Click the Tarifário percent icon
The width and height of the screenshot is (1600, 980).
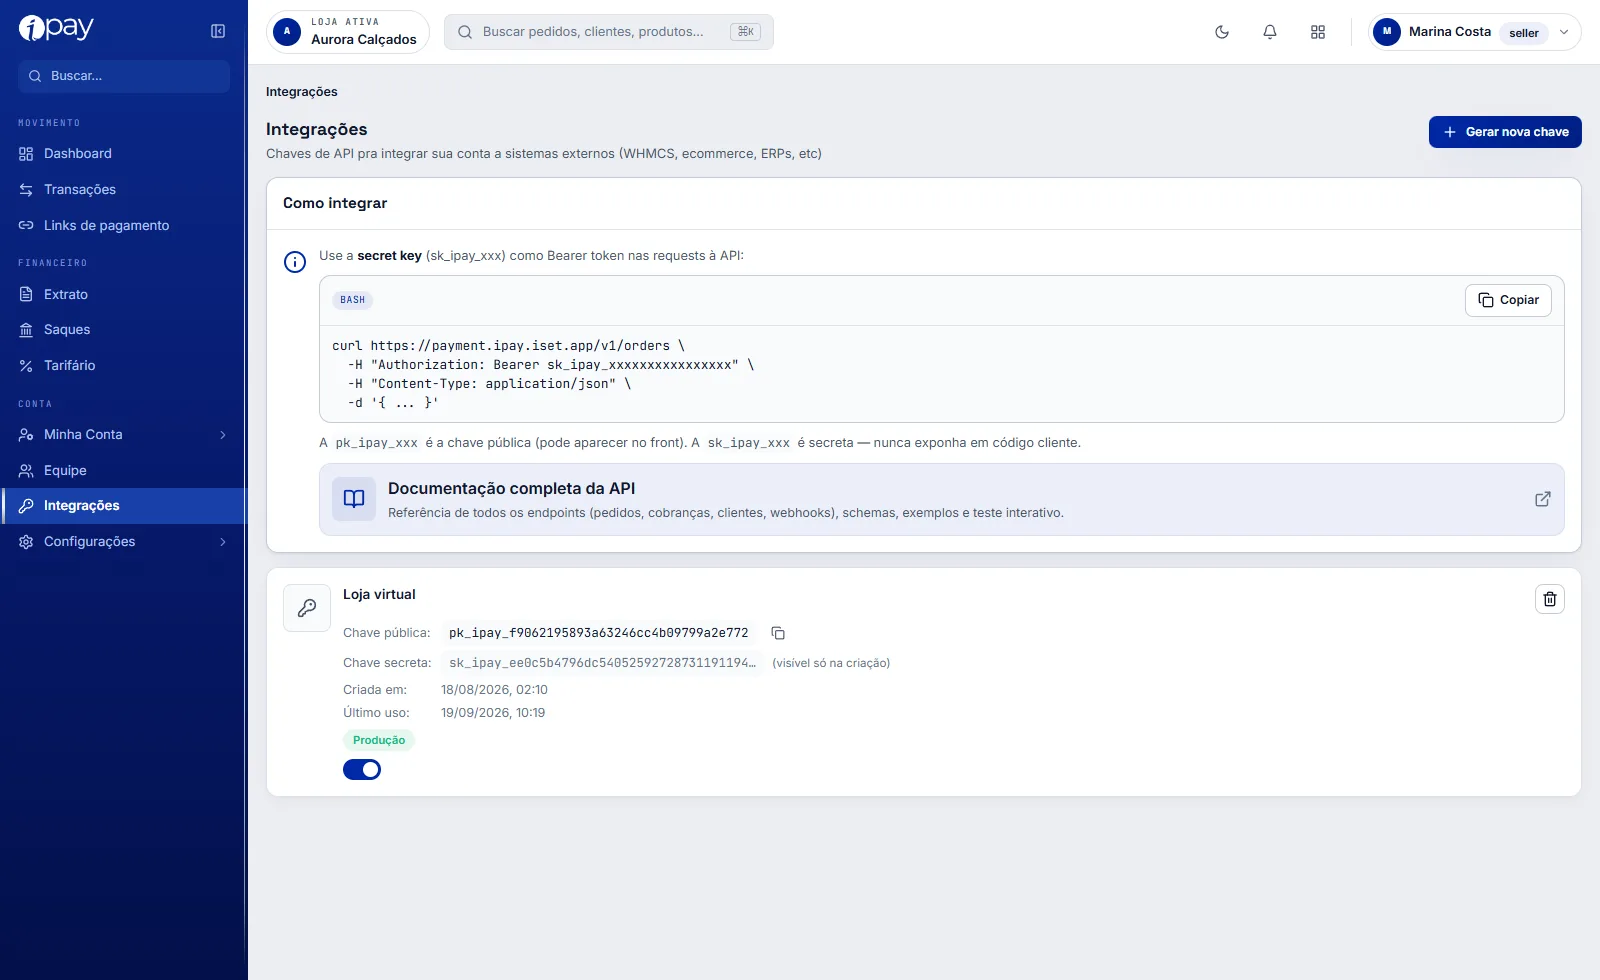click(26, 366)
